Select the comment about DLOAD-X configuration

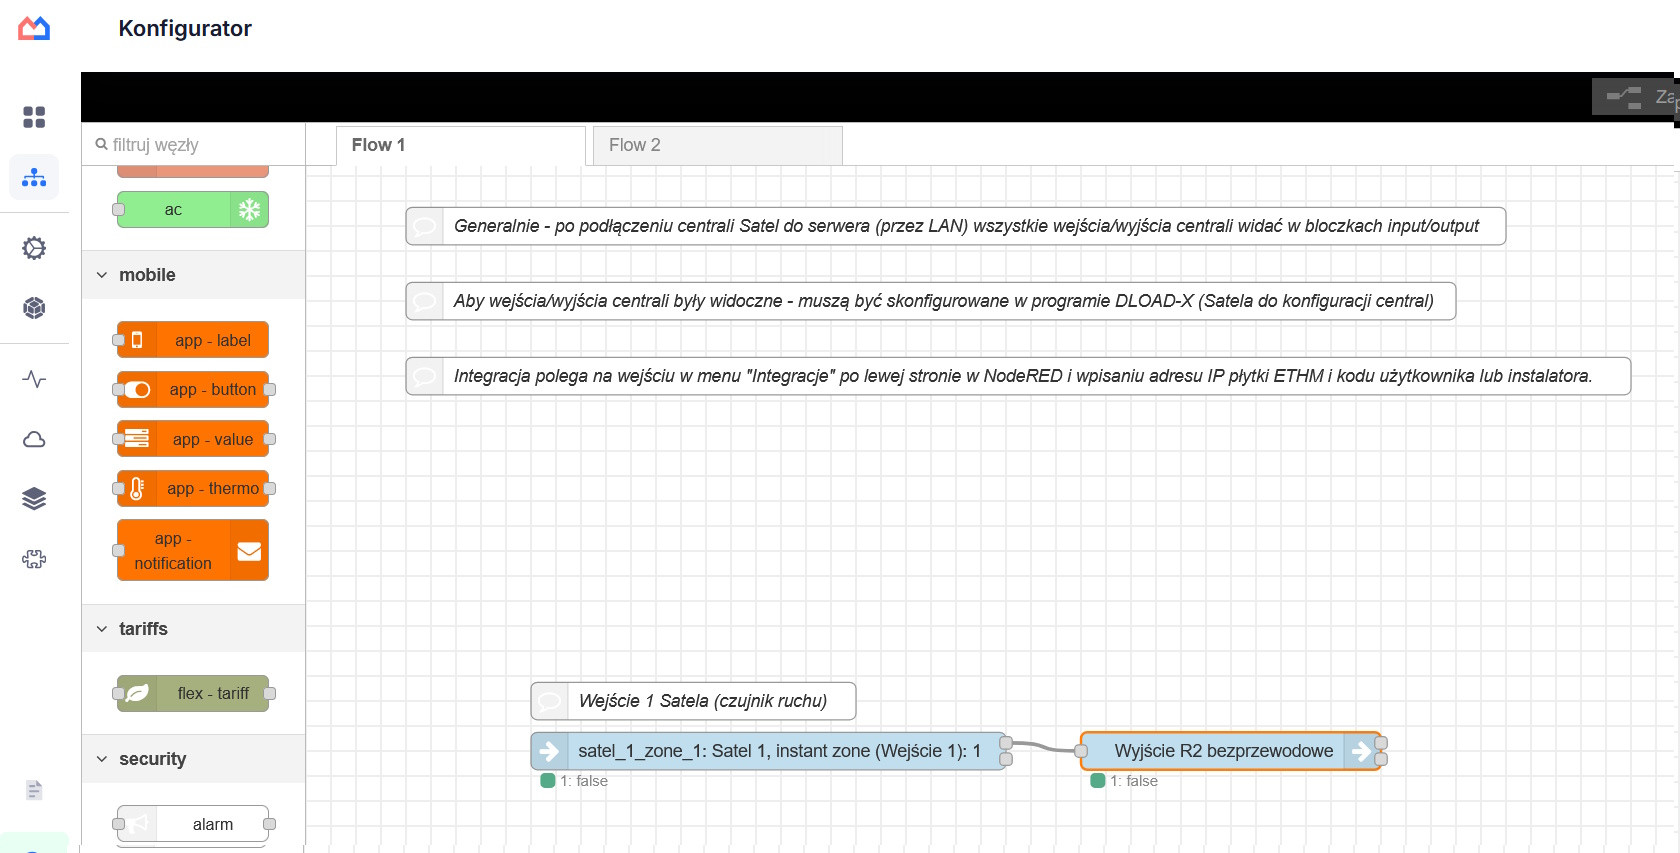pyautogui.click(x=930, y=301)
